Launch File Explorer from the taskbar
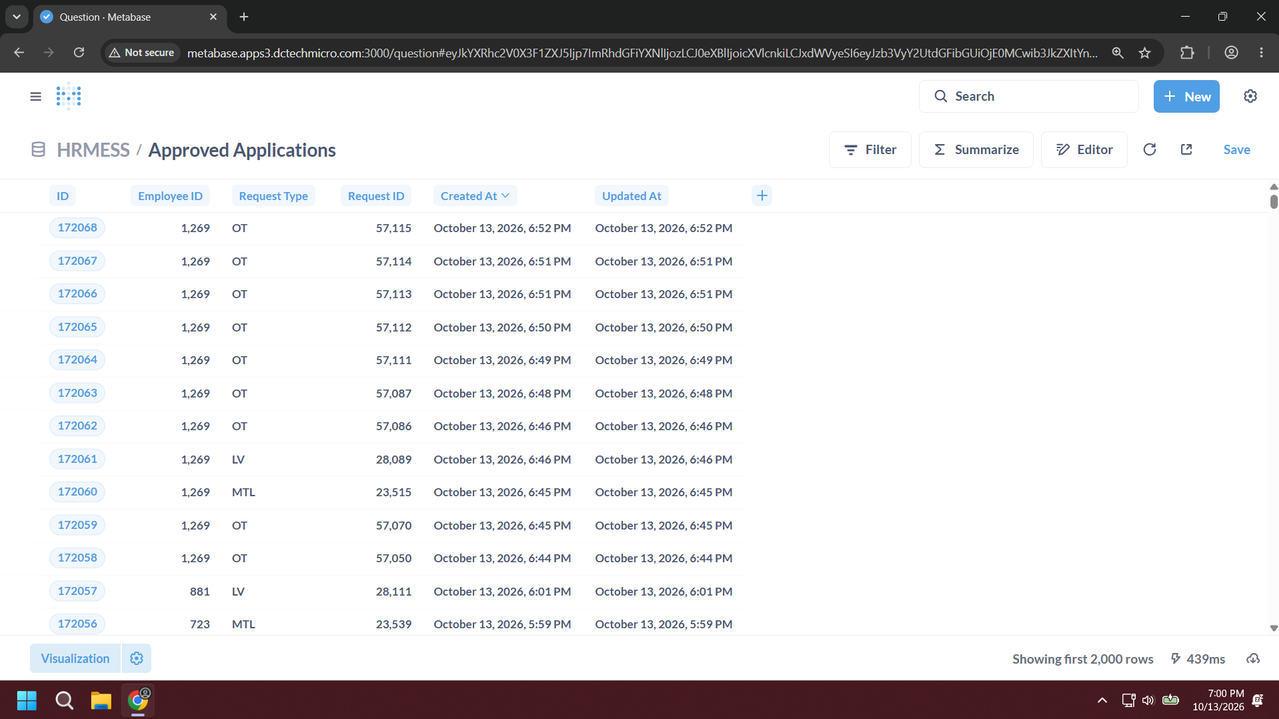Viewport: 1279px width, 719px height. pyautogui.click(x=101, y=700)
